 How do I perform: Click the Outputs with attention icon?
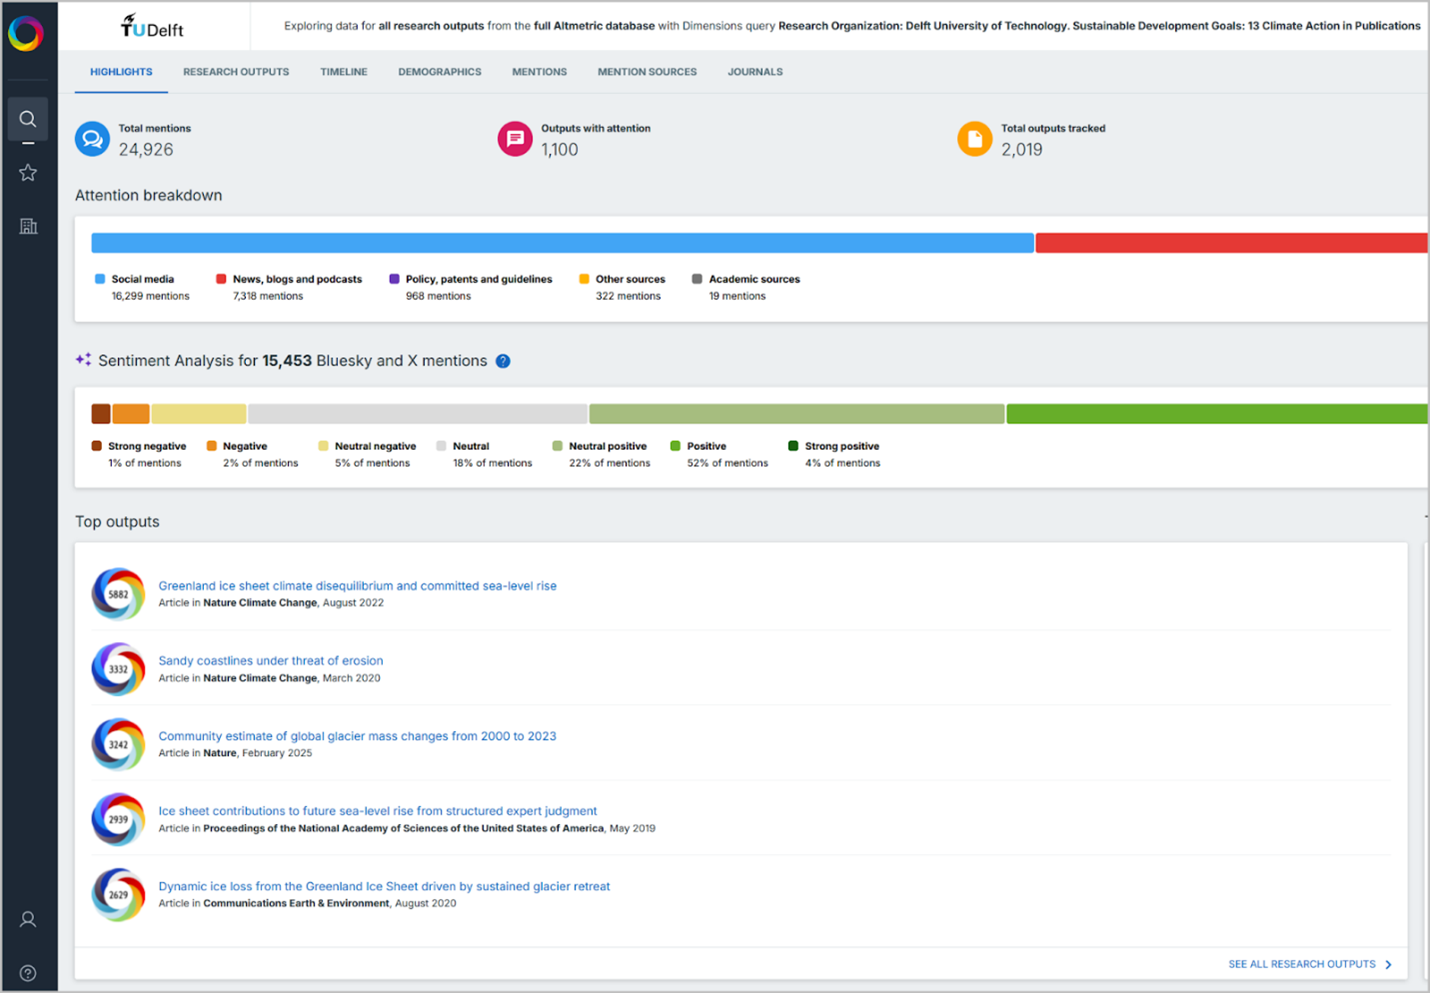(515, 139)
